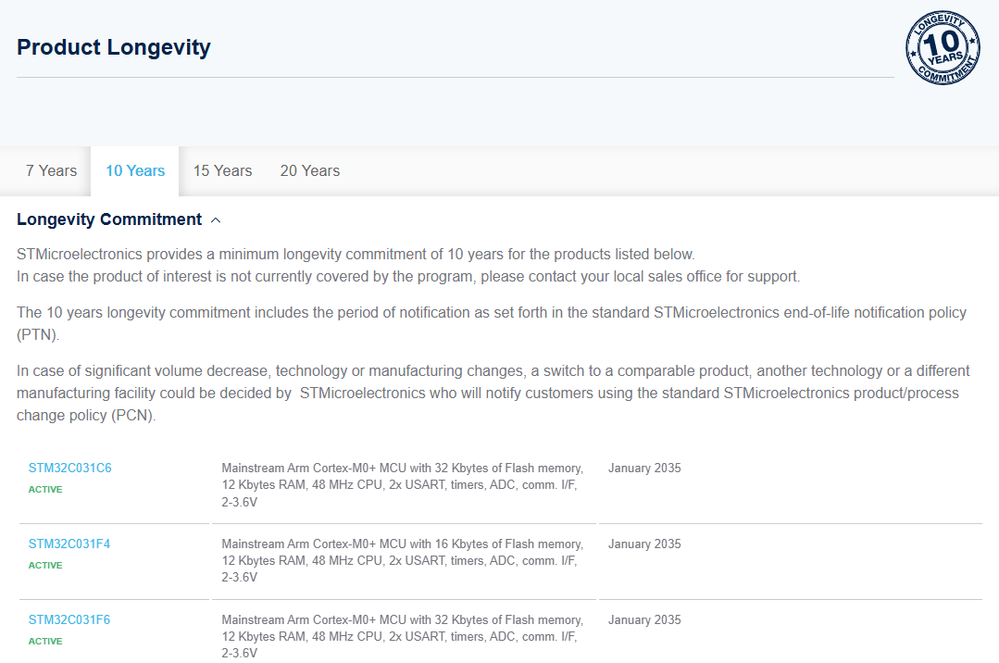Click the 16 Kbytes Flash MCU description
Image resolution: width=999 pixels, height=663 pixels.
401,561
